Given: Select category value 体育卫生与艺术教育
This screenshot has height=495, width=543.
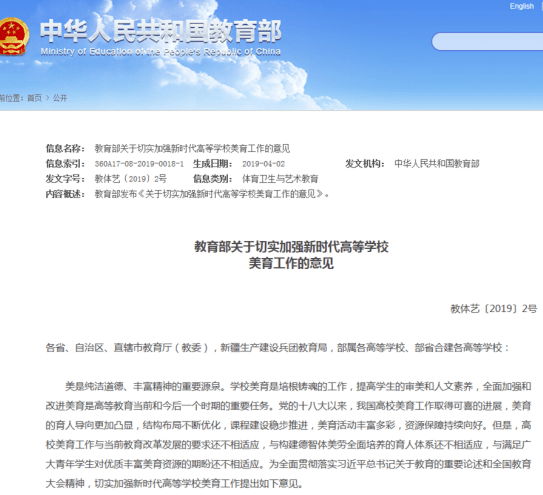Looking at the screenshot, I should click(280, 179).
